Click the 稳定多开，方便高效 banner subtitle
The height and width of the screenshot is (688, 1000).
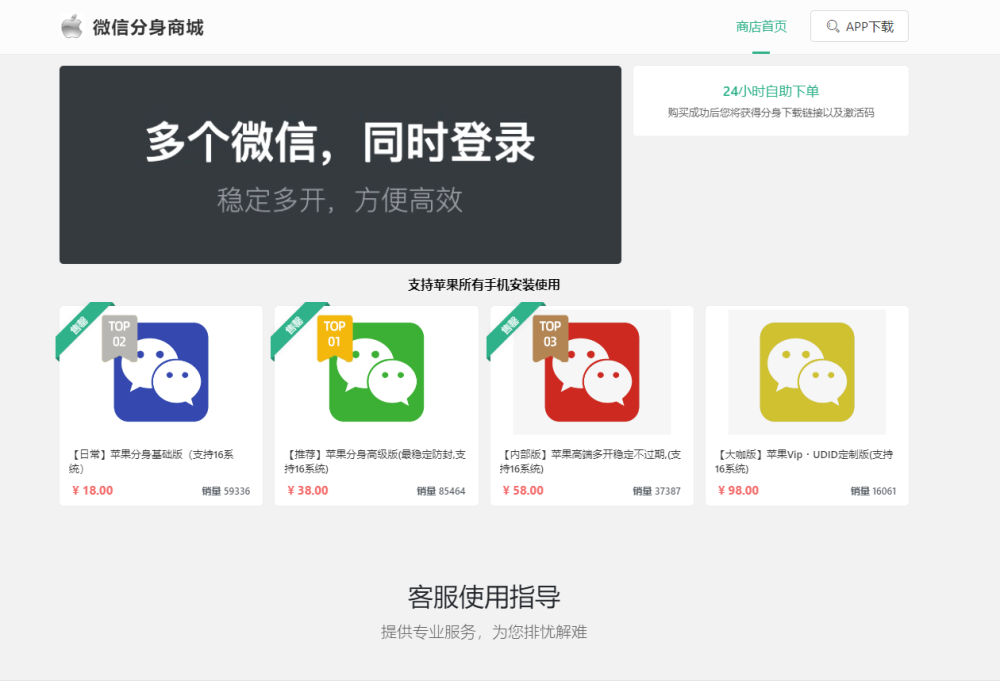coord(340,200)
